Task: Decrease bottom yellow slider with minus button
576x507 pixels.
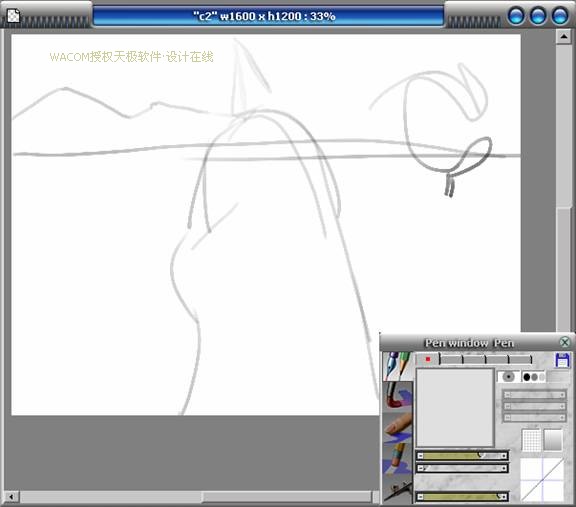Action: tap(421, 497)
